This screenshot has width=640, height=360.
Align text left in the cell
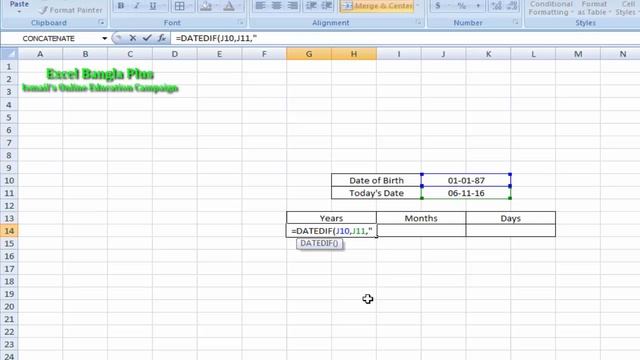[x=260, y=6]
